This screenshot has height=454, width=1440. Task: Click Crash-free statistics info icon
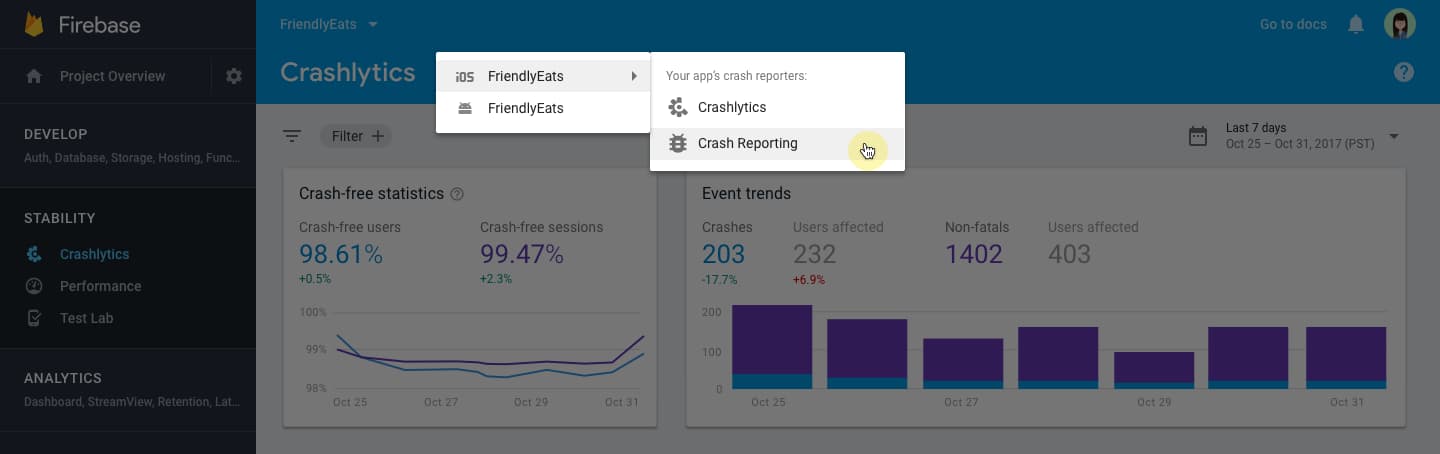[x=457, y=194]
